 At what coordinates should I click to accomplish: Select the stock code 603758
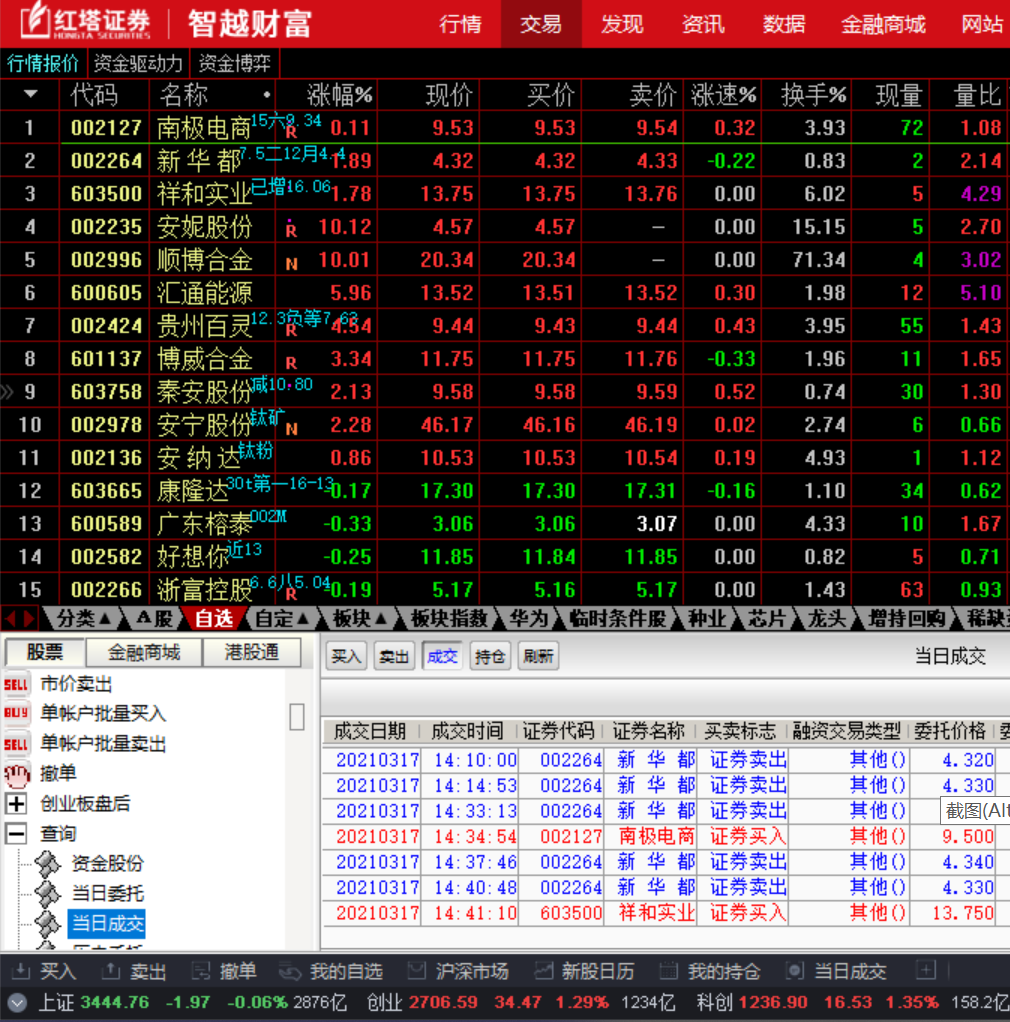click(106, 392)
